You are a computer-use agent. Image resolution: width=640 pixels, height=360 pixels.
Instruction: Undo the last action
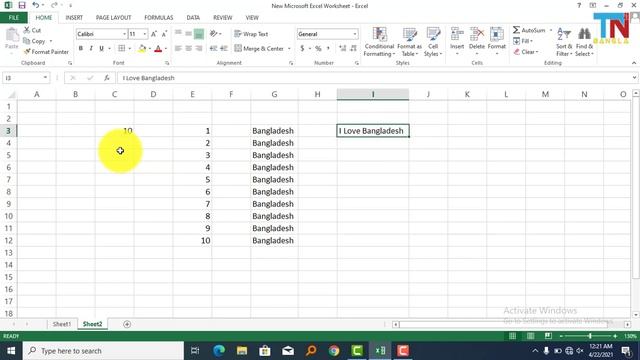pyautogui.click(x=36, y=5)
